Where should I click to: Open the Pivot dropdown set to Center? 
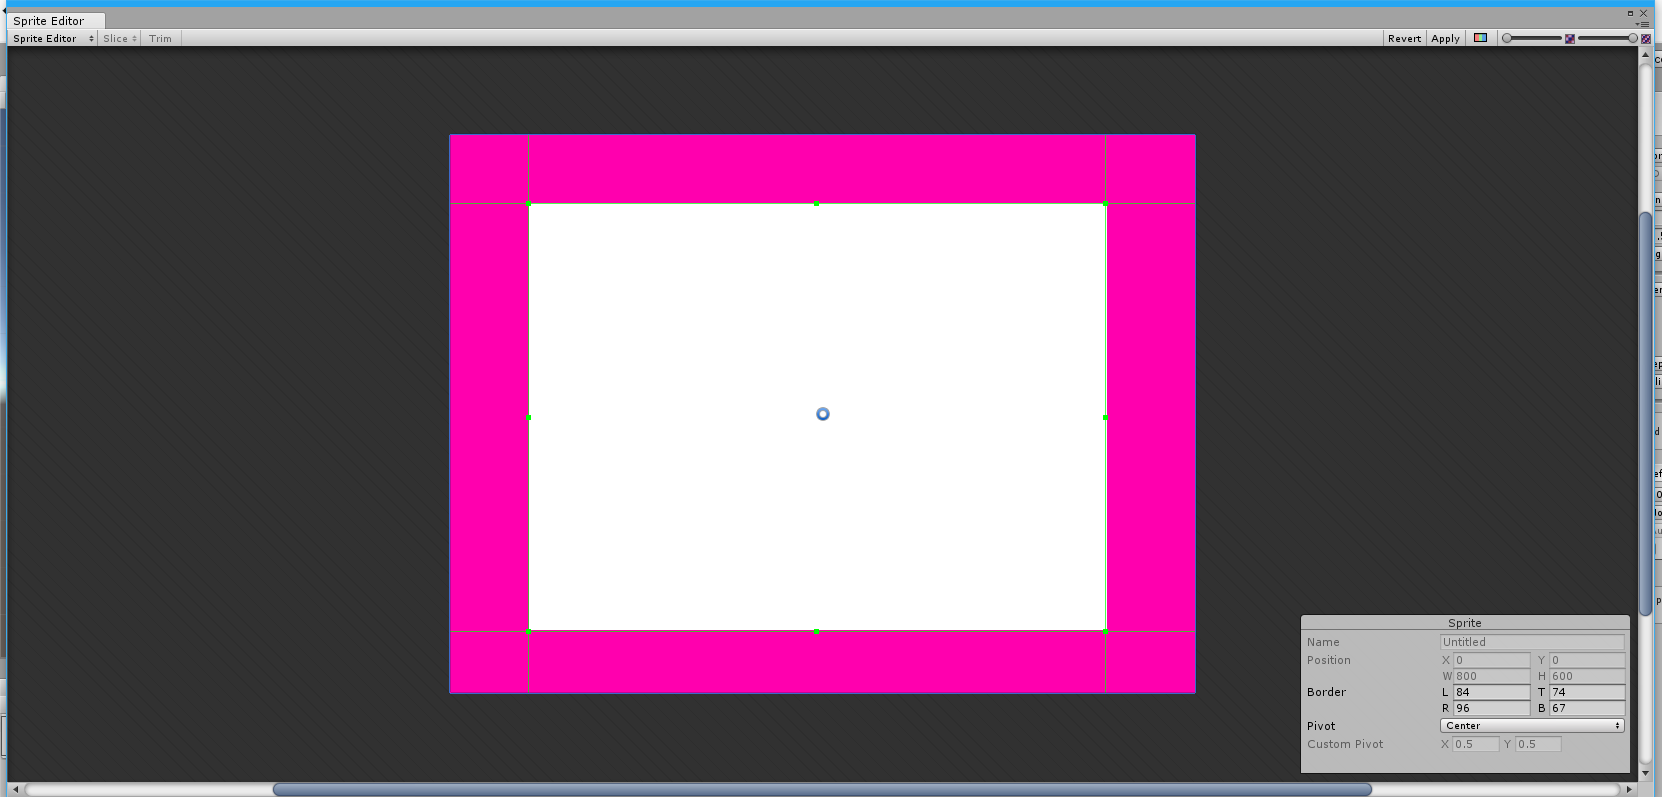1532,726
